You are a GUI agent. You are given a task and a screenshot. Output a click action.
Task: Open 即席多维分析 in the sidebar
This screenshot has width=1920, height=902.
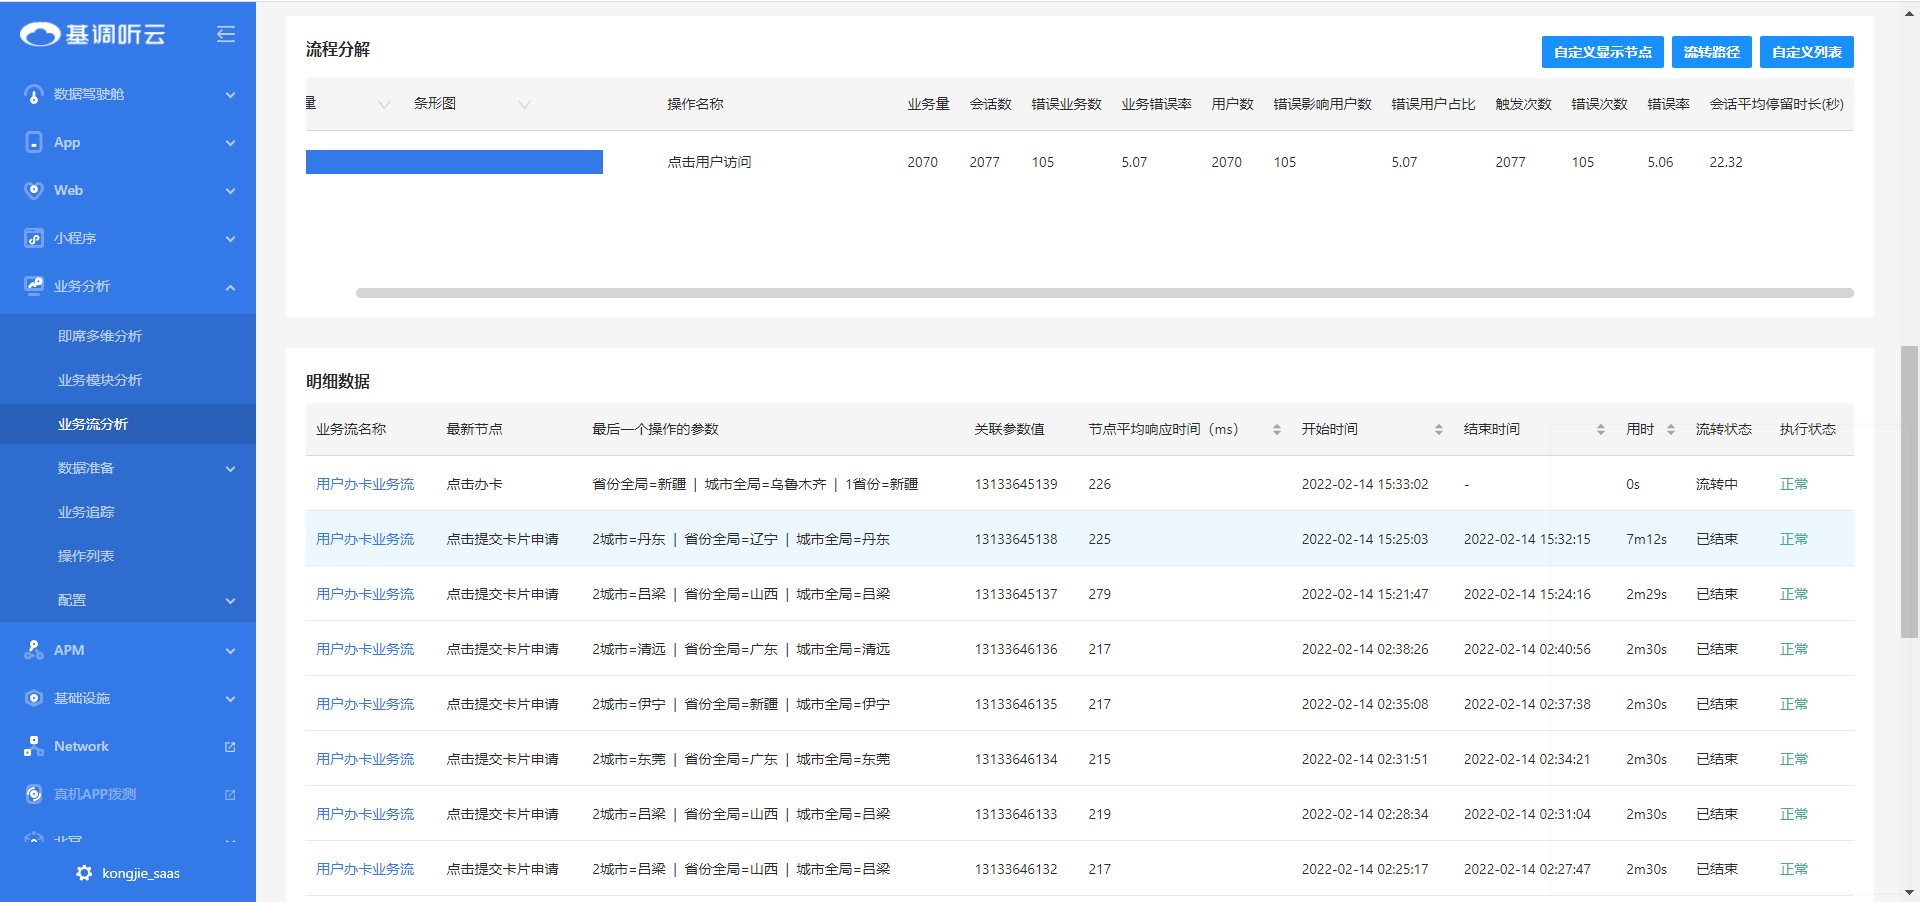coord(100,336)
